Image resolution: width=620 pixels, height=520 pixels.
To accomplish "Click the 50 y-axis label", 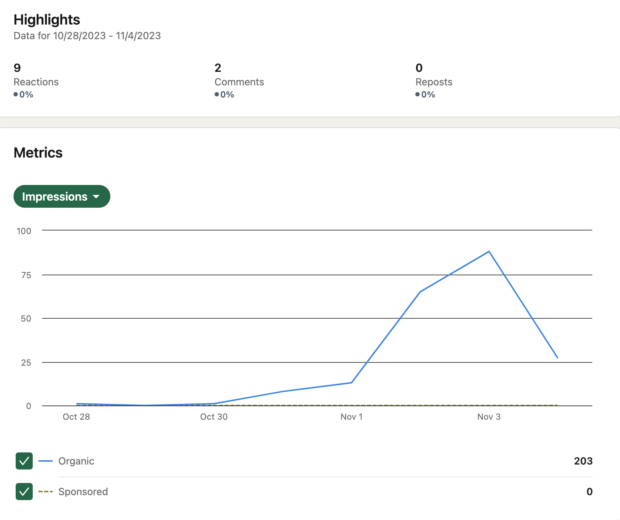I will [x=26, y=319].
